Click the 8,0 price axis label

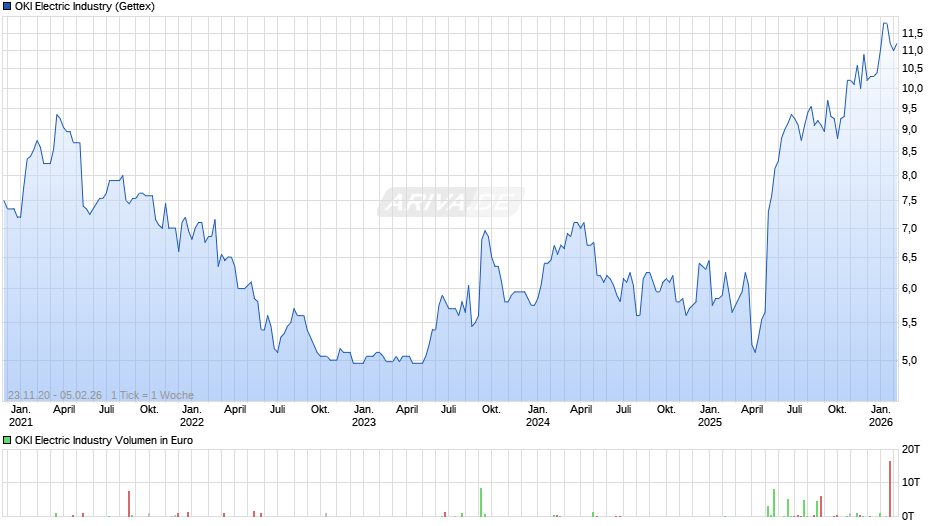909,176
